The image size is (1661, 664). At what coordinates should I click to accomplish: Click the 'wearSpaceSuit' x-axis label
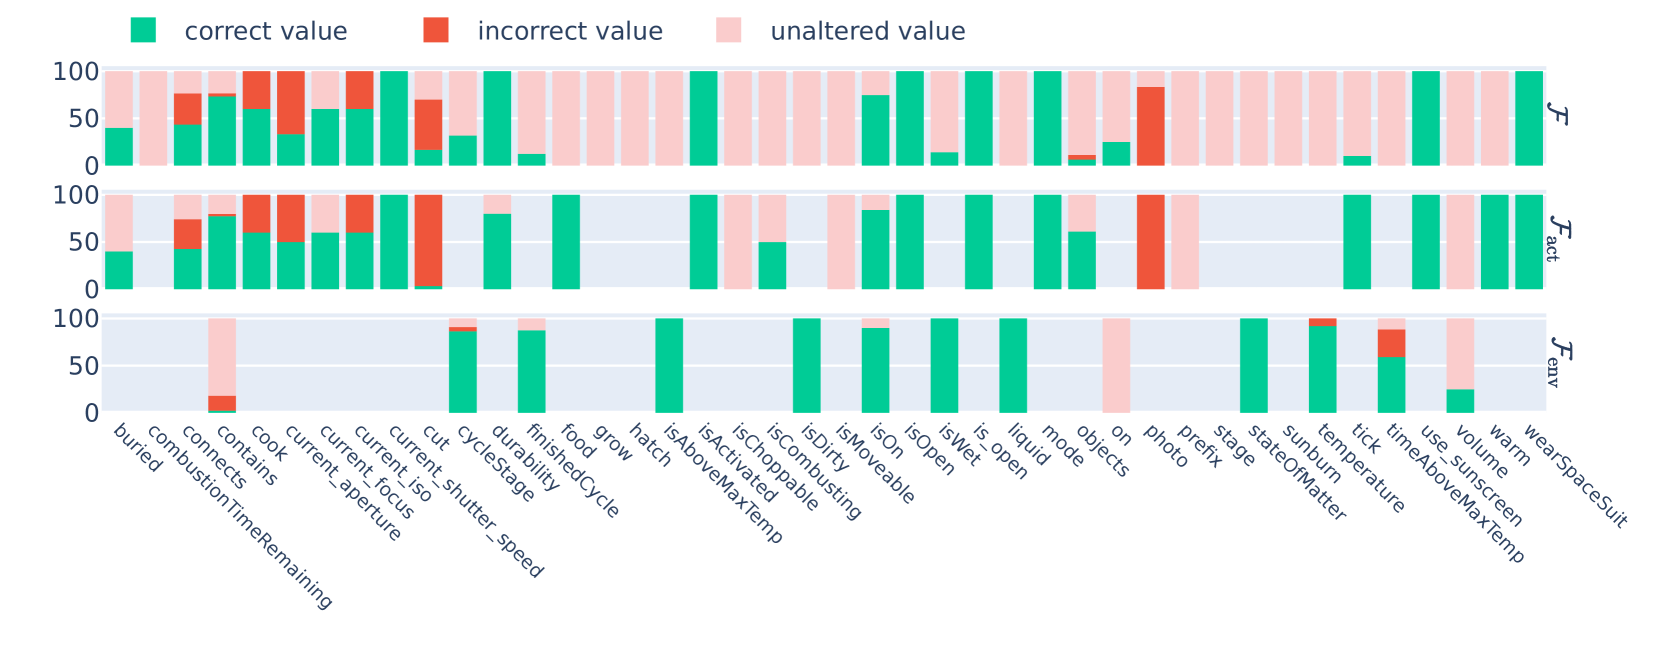1575,476
